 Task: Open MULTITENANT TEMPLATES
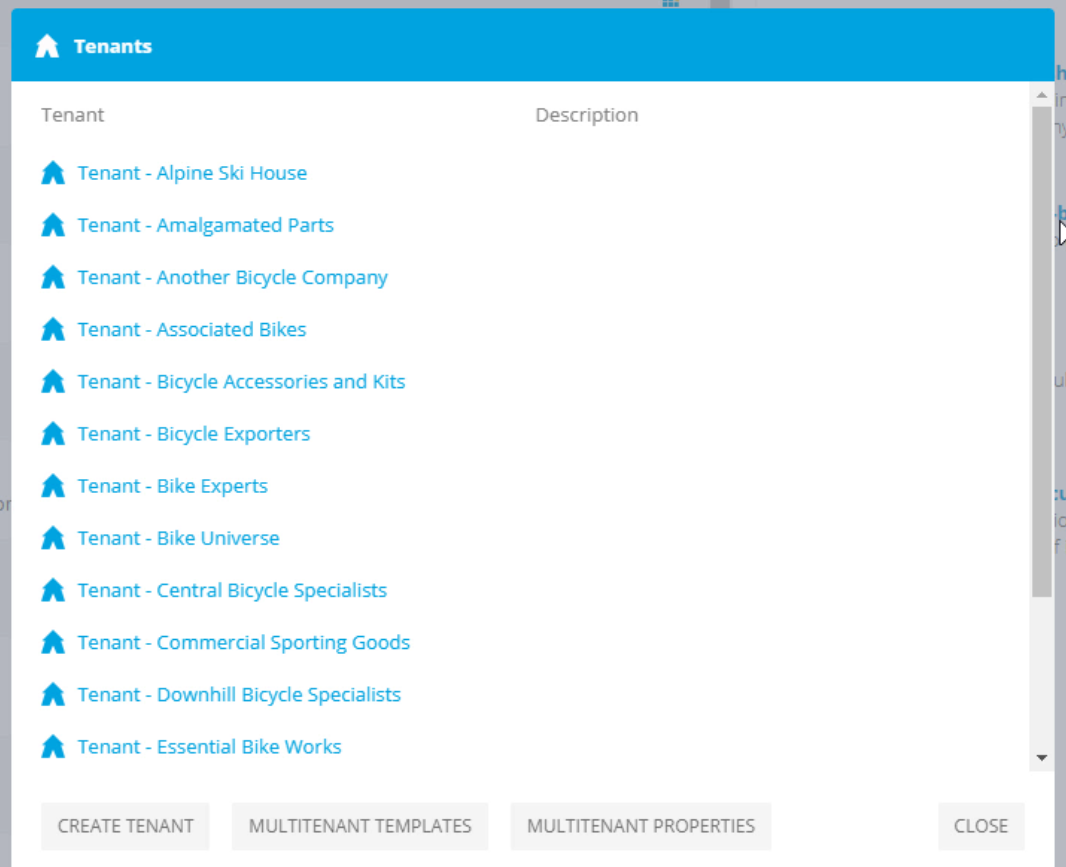[x=359, y=826]
